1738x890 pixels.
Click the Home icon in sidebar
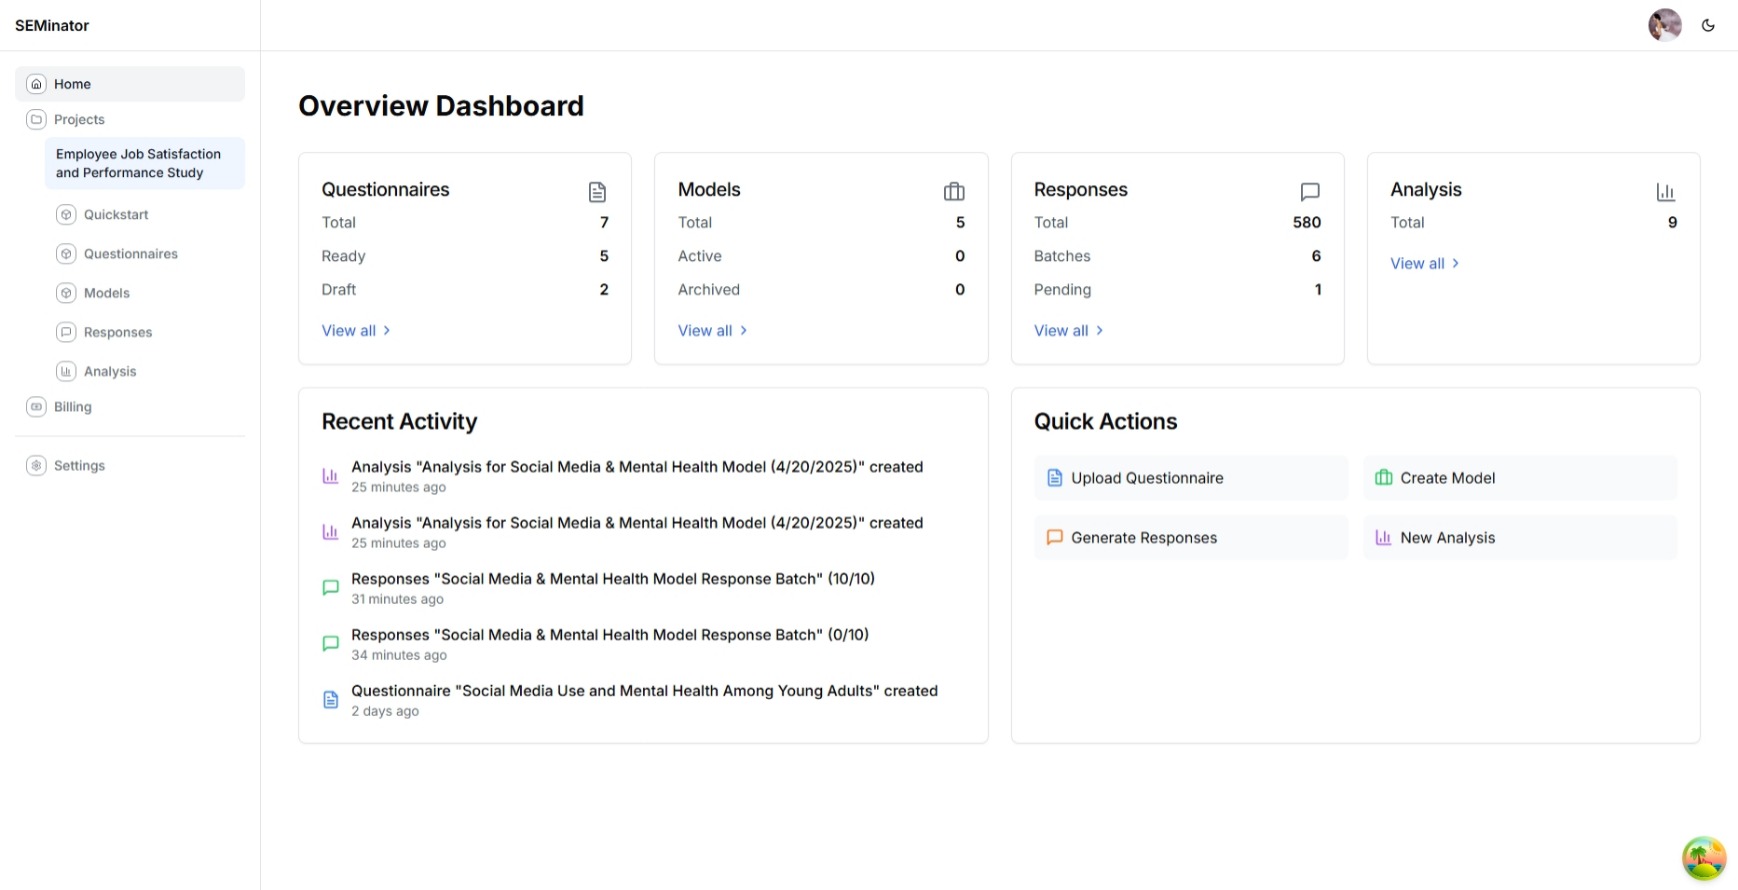(x=37, y=84)
